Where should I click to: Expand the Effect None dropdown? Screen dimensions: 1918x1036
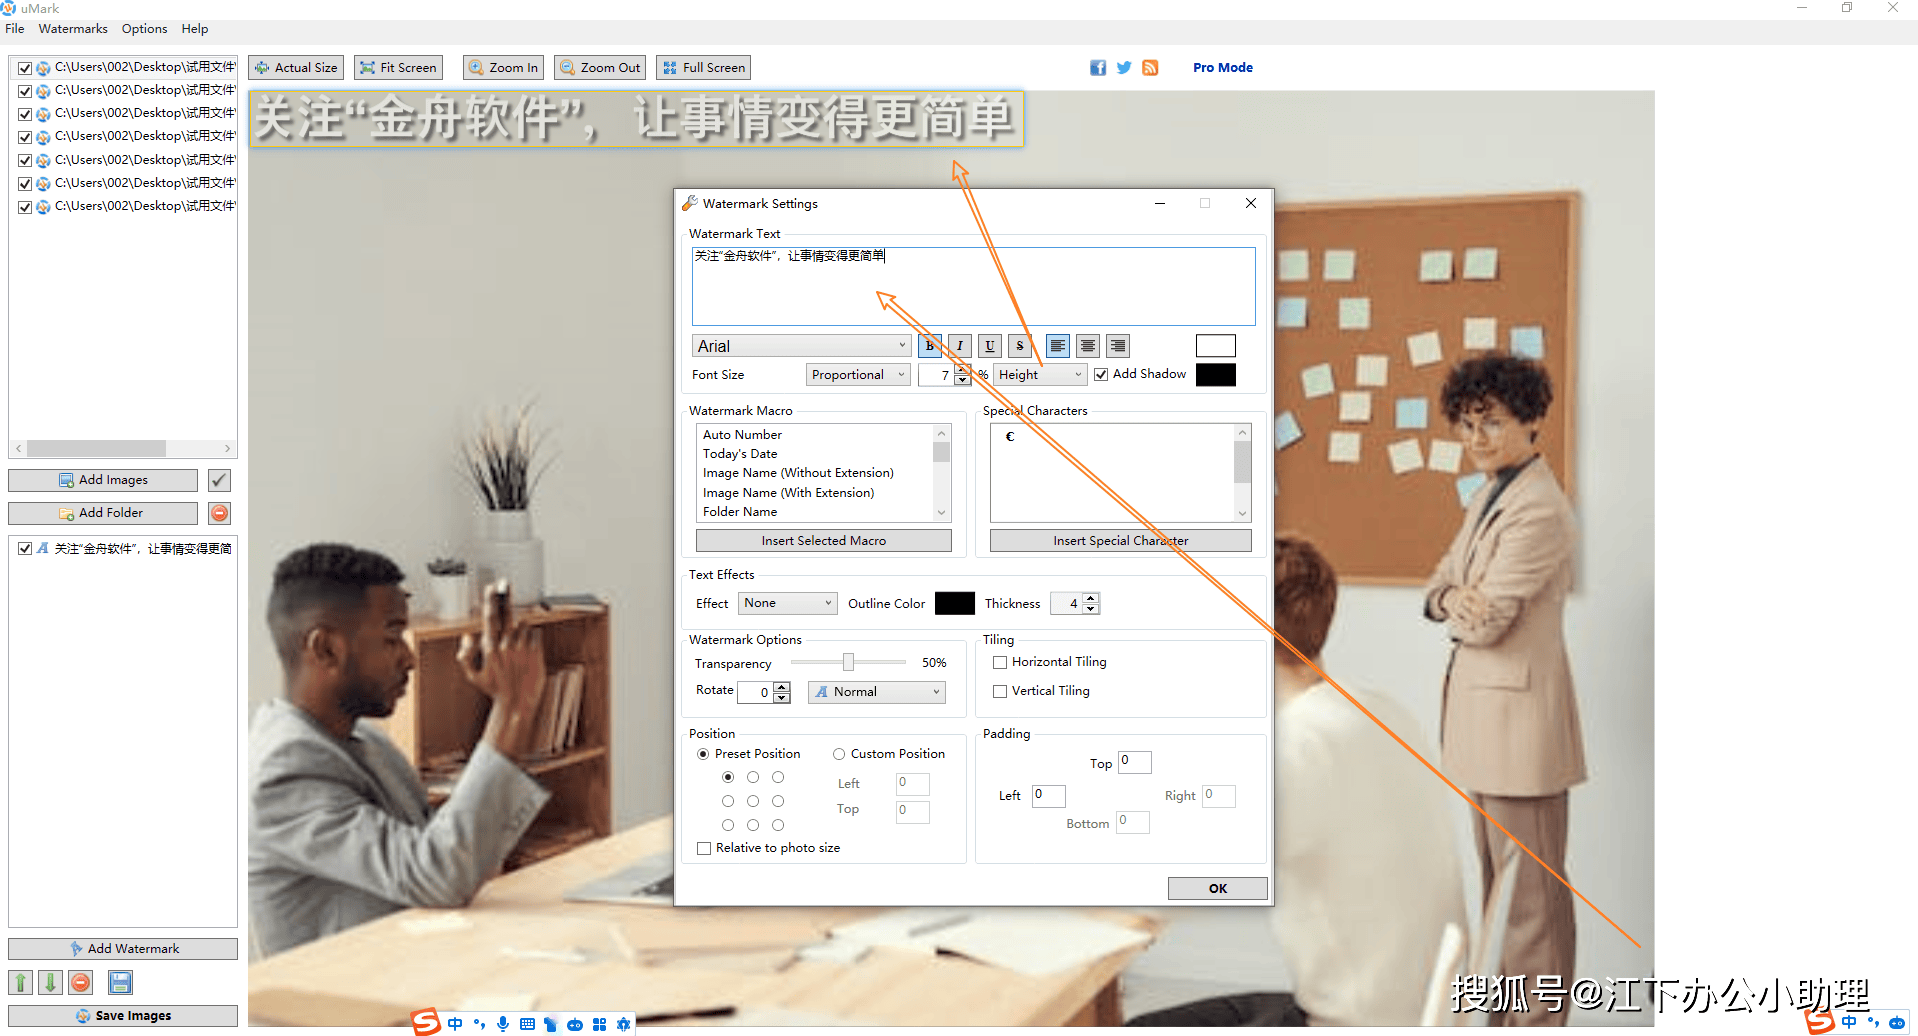coord(788,603)
